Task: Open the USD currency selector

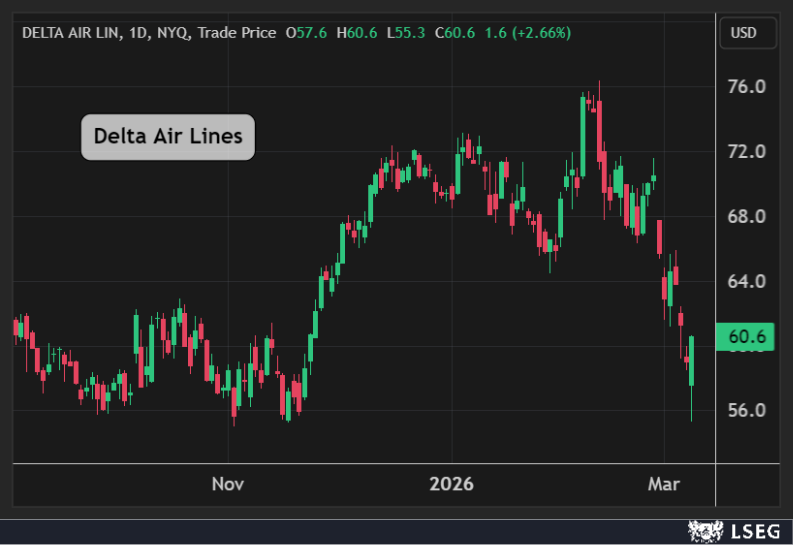Action: (x=744, y=33)
